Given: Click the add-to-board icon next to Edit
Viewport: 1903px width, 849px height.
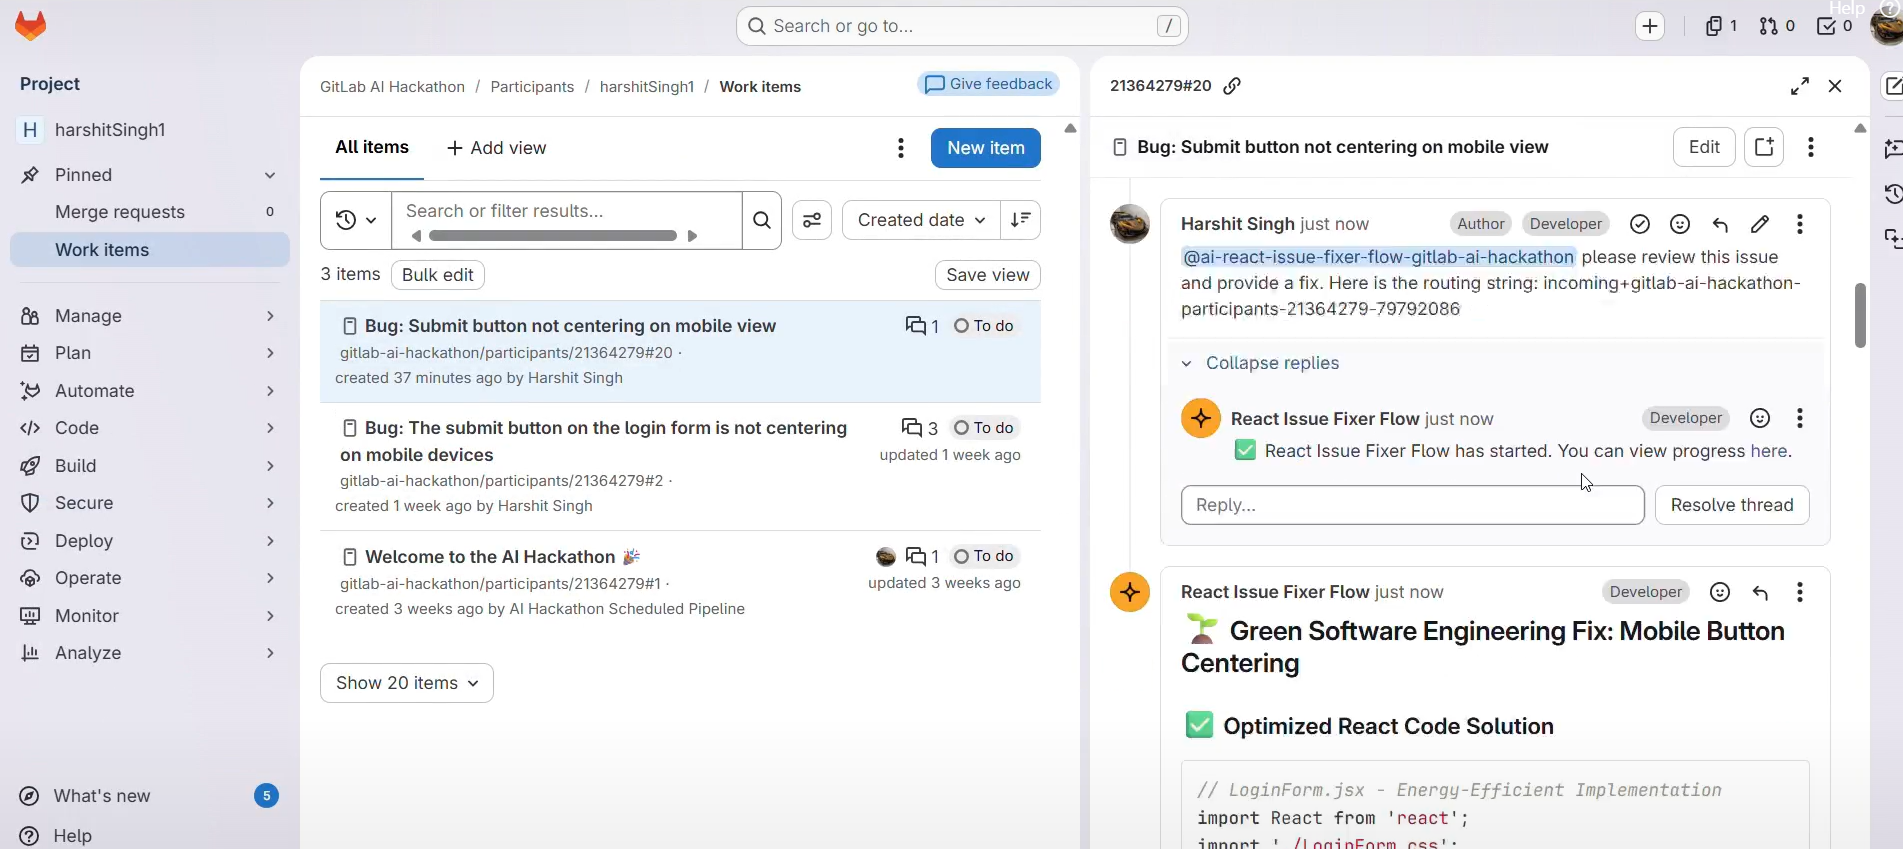Looking at the screenshot, I should (1764, 147).
